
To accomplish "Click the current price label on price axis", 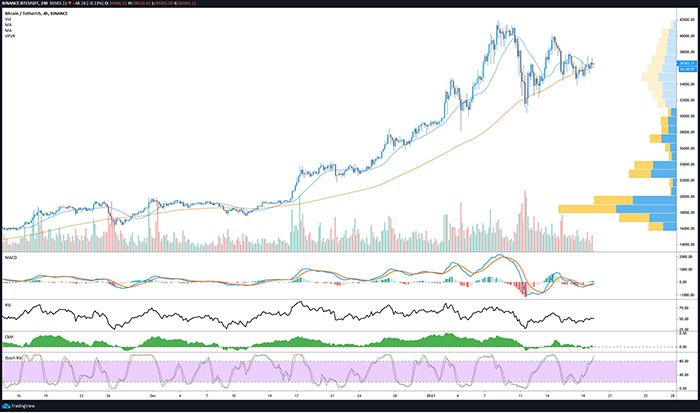I will [x=686, y=64].
